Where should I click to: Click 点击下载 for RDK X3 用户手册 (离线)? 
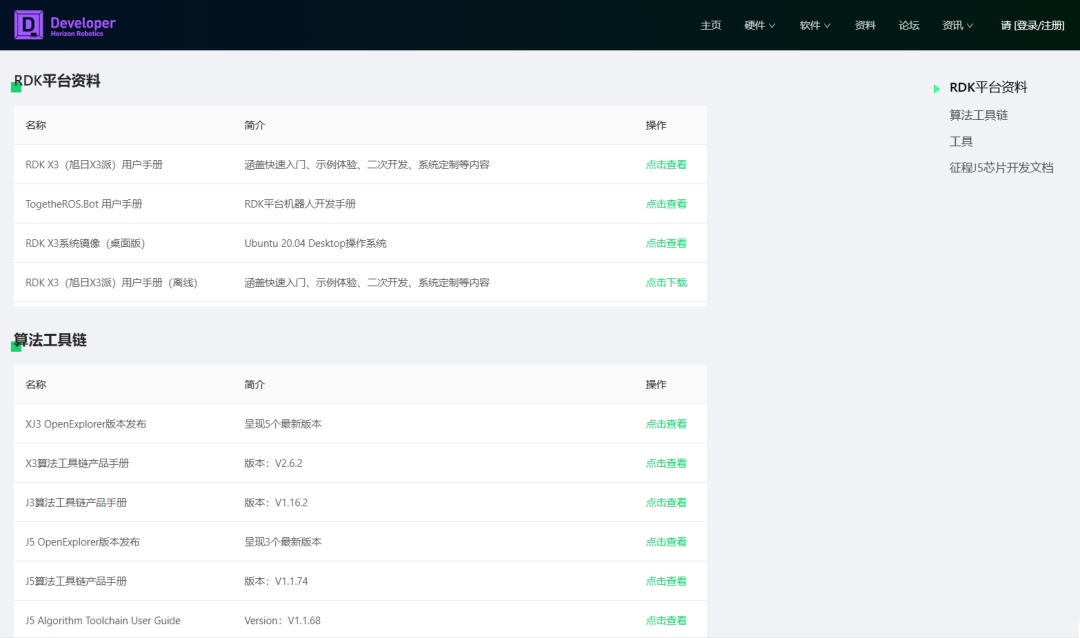[666, 282]
